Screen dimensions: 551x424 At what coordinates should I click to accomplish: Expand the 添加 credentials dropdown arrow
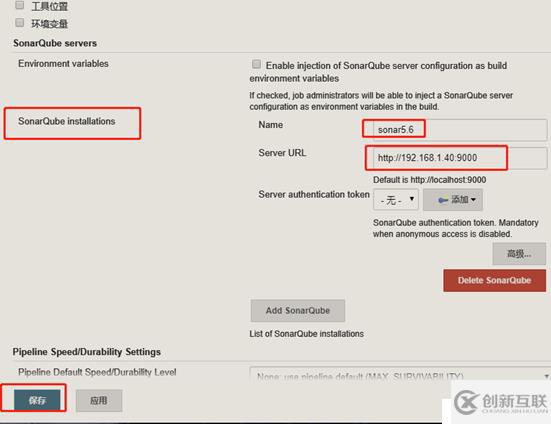pyautogui.click(x=473, y=200)
